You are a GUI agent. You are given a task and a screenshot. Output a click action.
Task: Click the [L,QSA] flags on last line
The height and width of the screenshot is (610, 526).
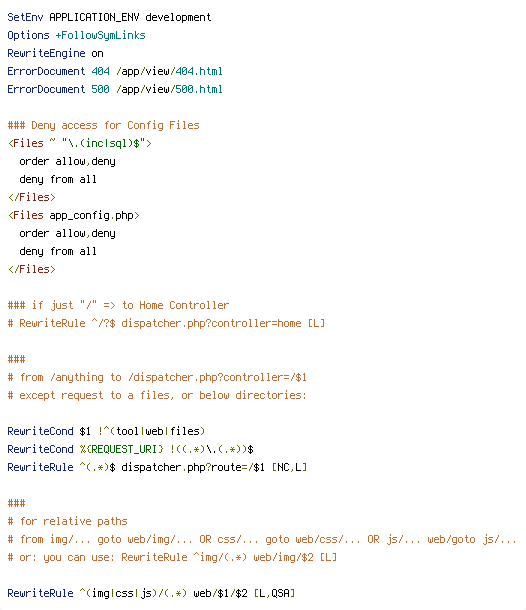click(274, 593)
